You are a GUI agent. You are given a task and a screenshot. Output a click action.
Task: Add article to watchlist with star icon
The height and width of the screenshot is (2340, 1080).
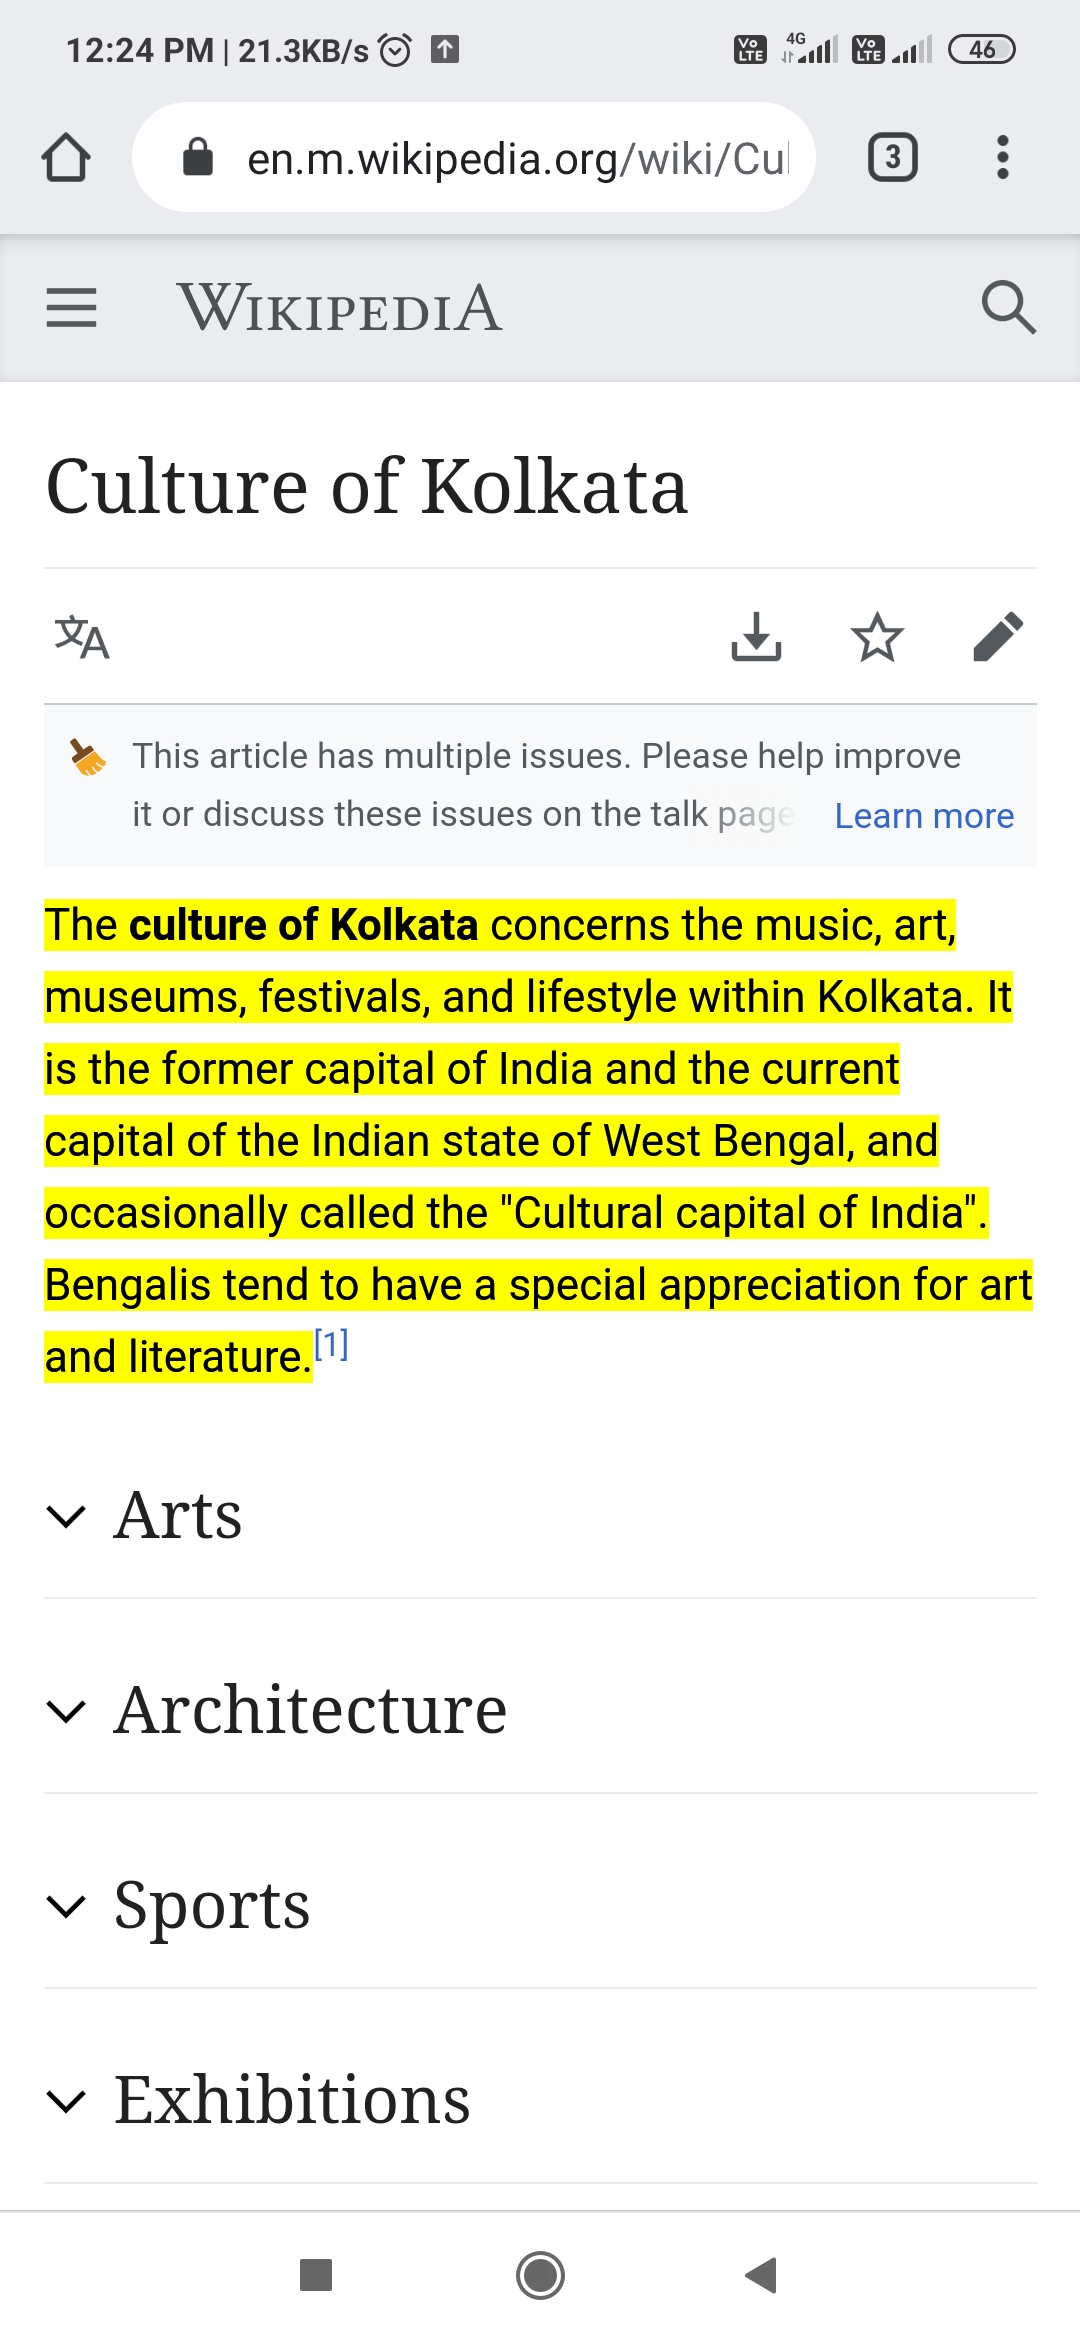click(x=877, y=637)
